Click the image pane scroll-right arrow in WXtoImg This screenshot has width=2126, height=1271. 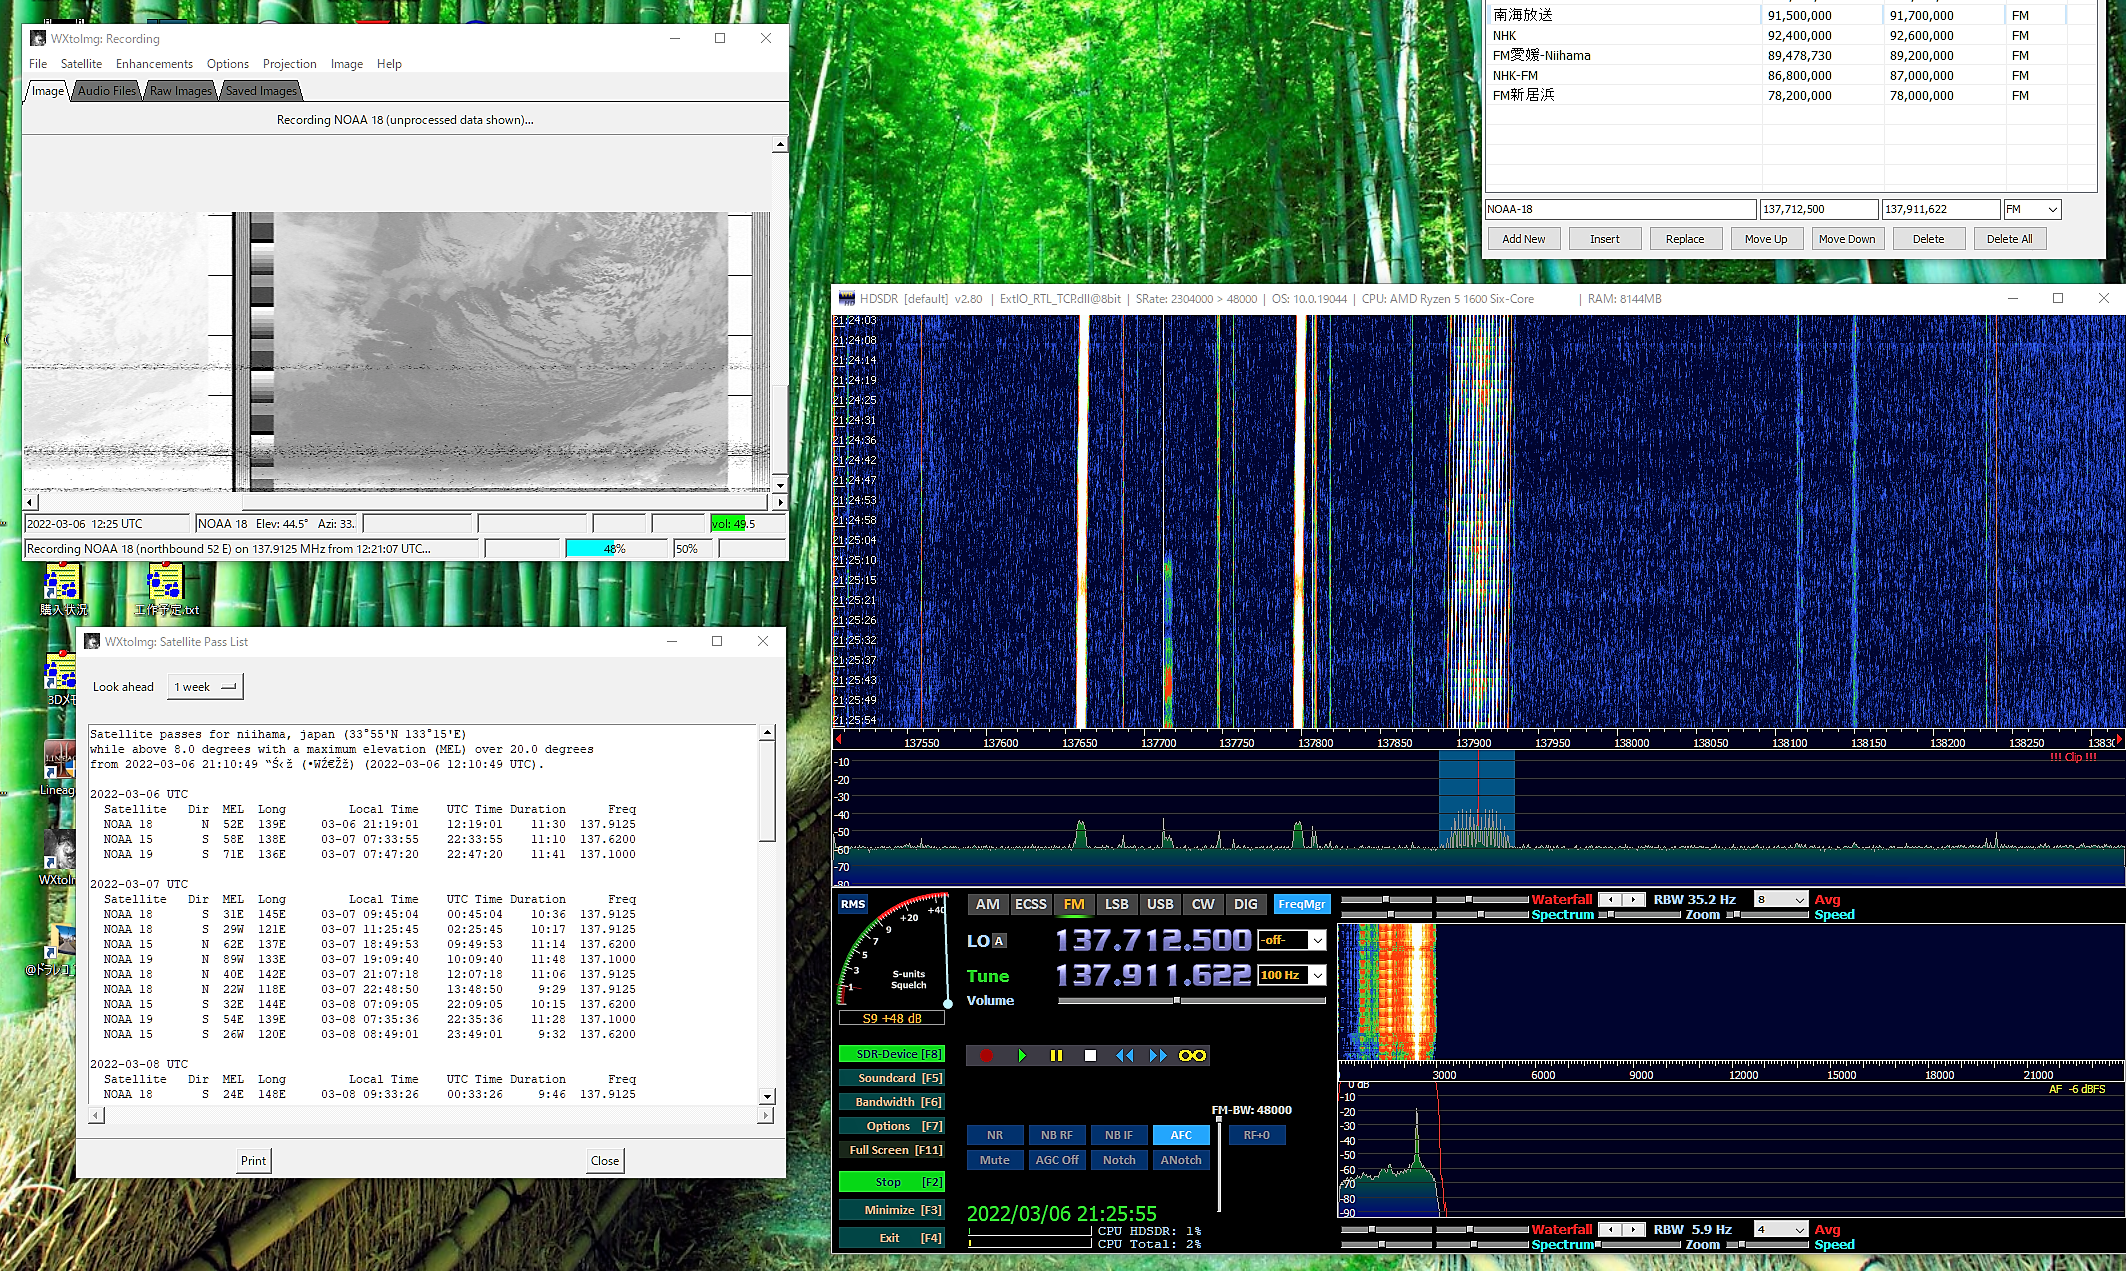[x=780, y=502]
